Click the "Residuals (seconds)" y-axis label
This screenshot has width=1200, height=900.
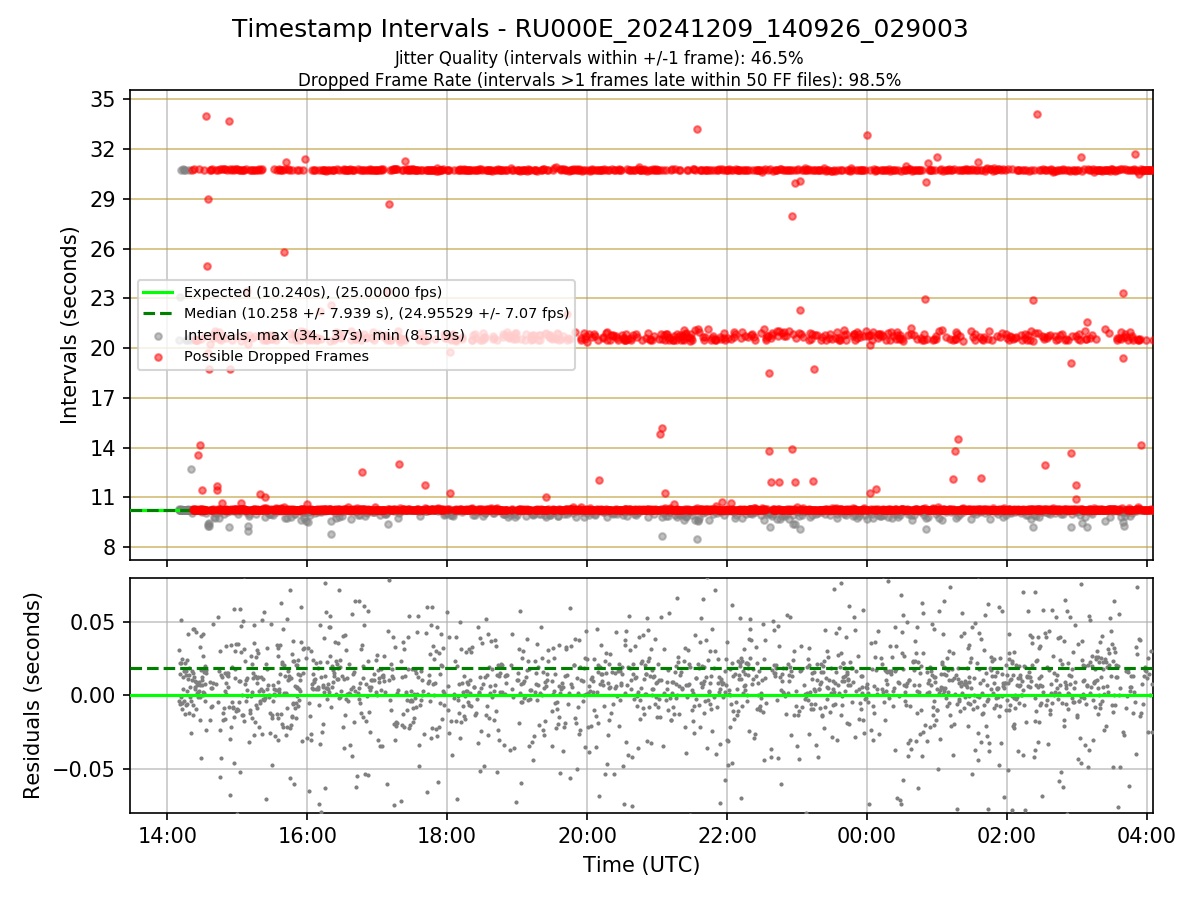tap(33, 696)
